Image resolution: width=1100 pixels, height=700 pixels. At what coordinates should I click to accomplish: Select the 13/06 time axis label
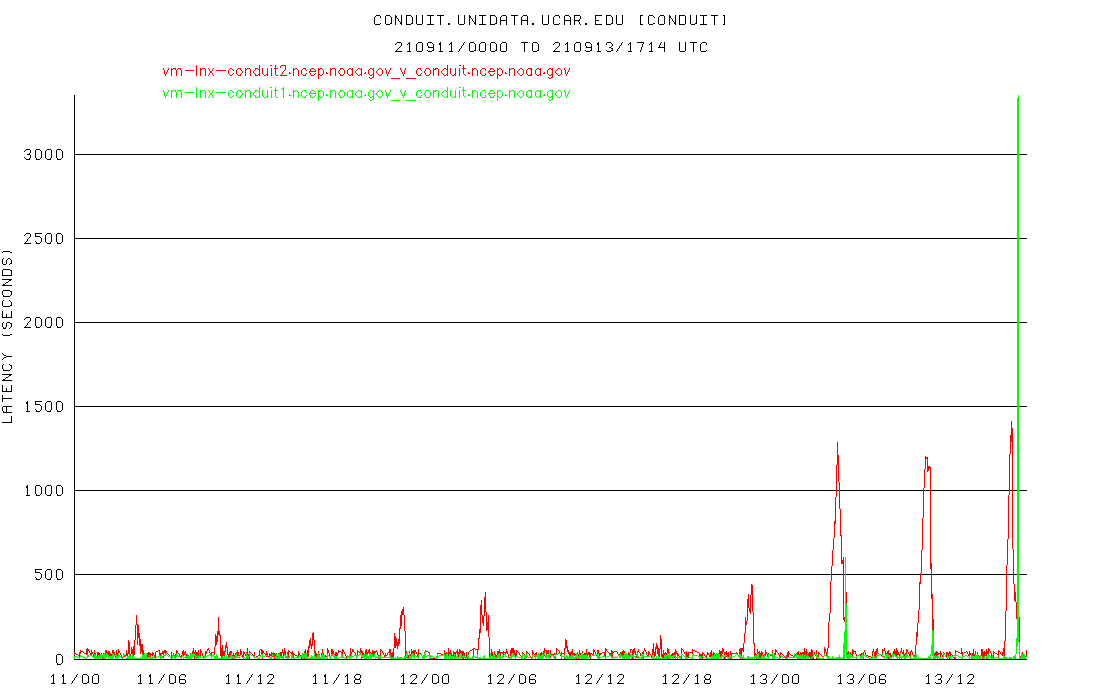862,679
